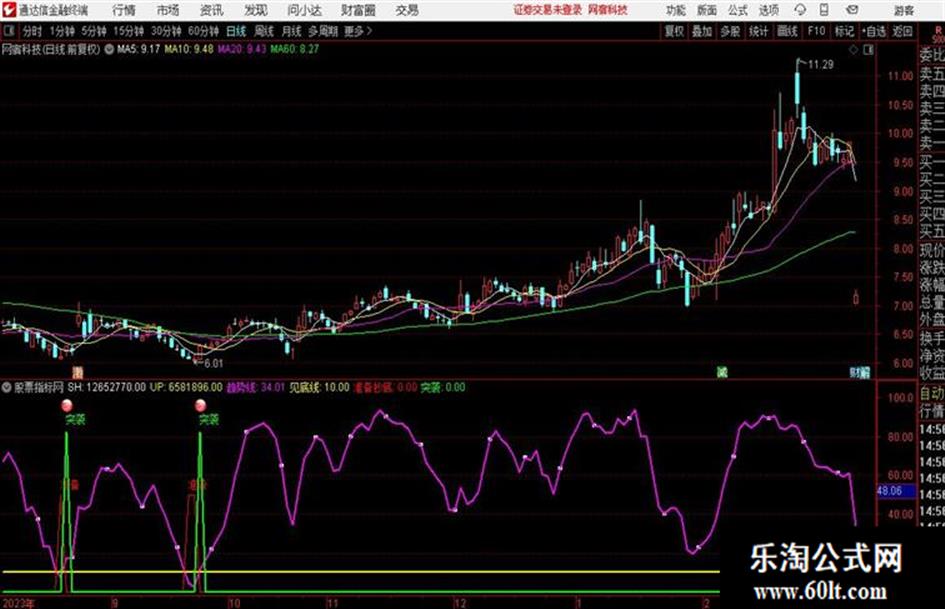Open the 功能 menu
Image resolution: width=945 pixels, height=609 pixels.
tap(676, 10)
